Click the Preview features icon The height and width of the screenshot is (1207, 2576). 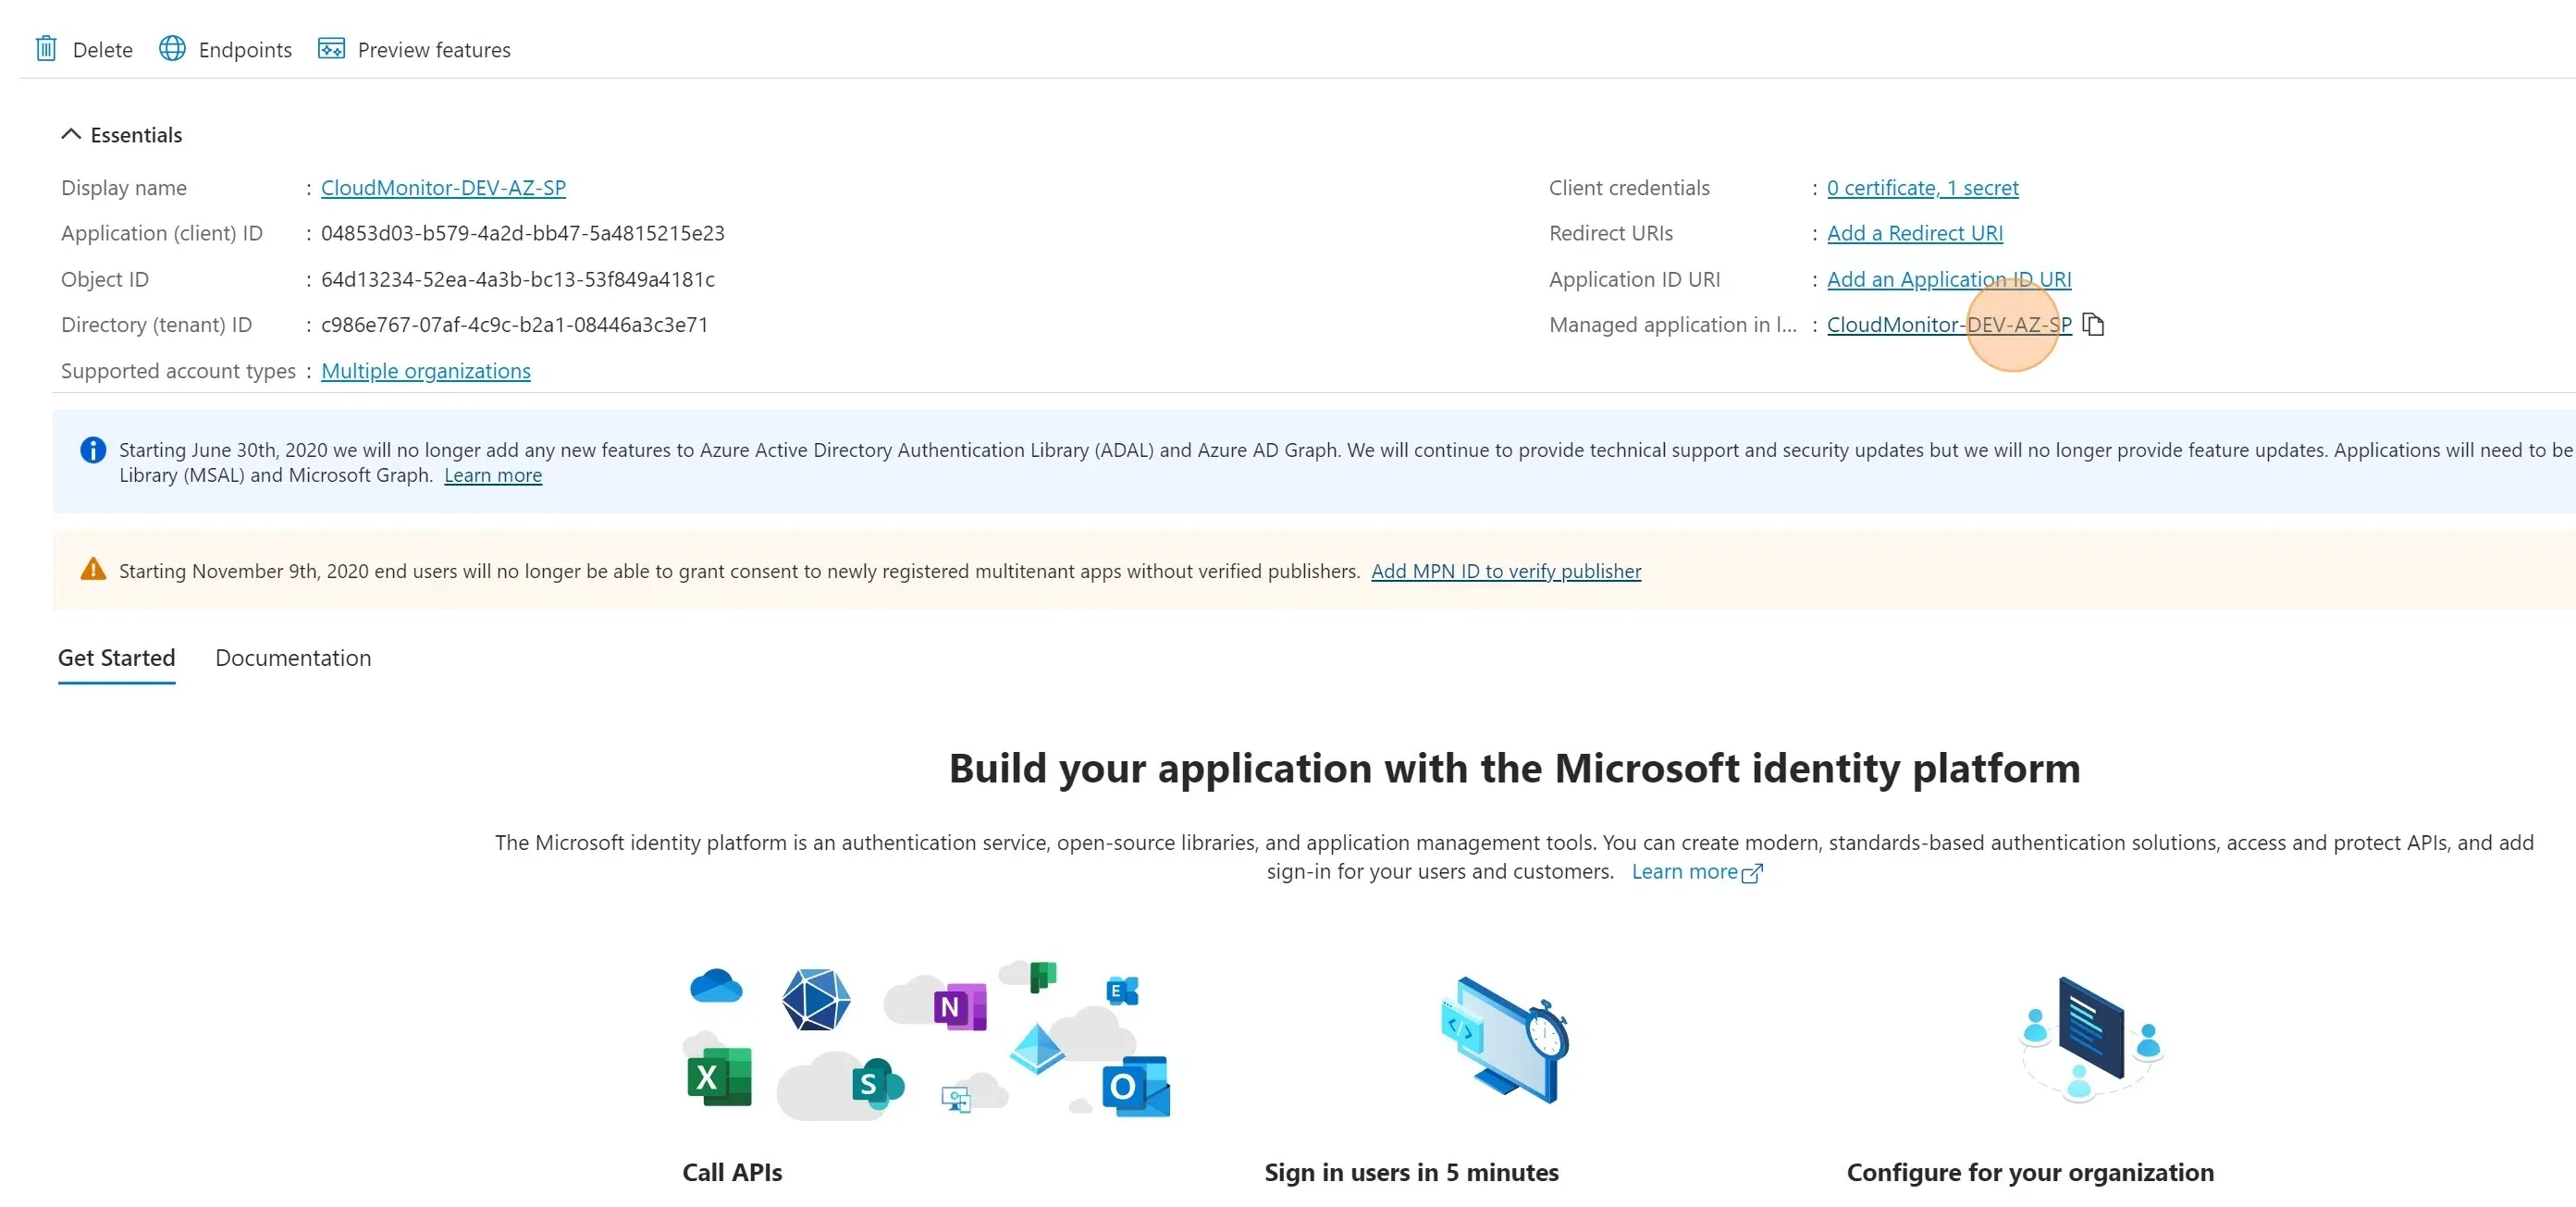(x=331, y=49)
